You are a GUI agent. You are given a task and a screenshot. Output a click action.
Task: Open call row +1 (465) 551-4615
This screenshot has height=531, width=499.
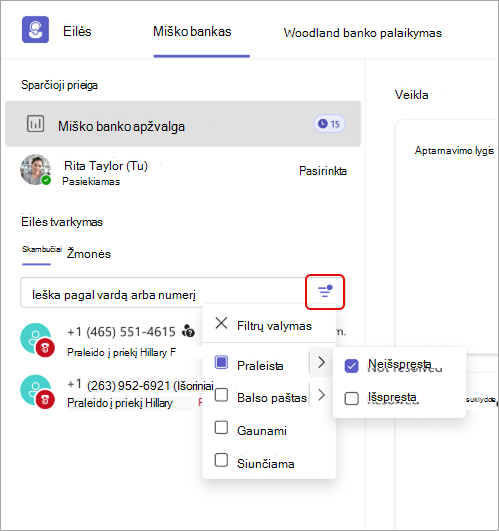click(x=112, y=340)
